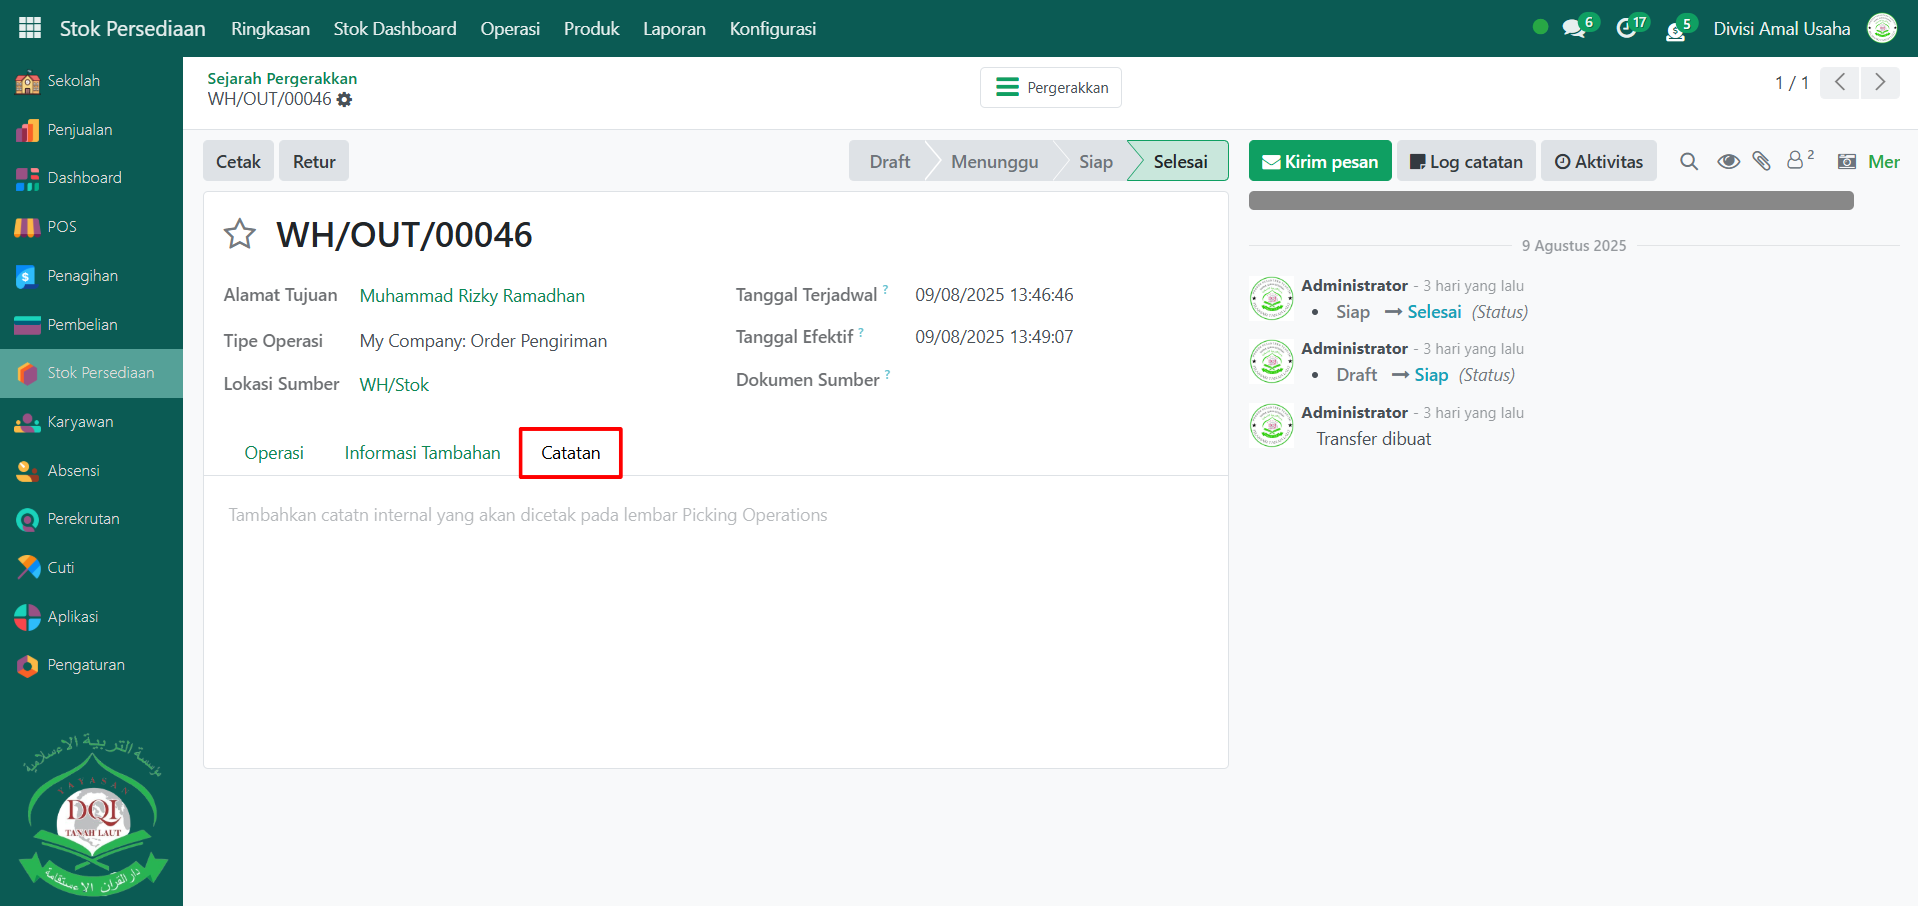Image resolution: width=1918 pixels, height=906 pixels.
Task: Open POS app in sidebar
Action: click(62, 227)
